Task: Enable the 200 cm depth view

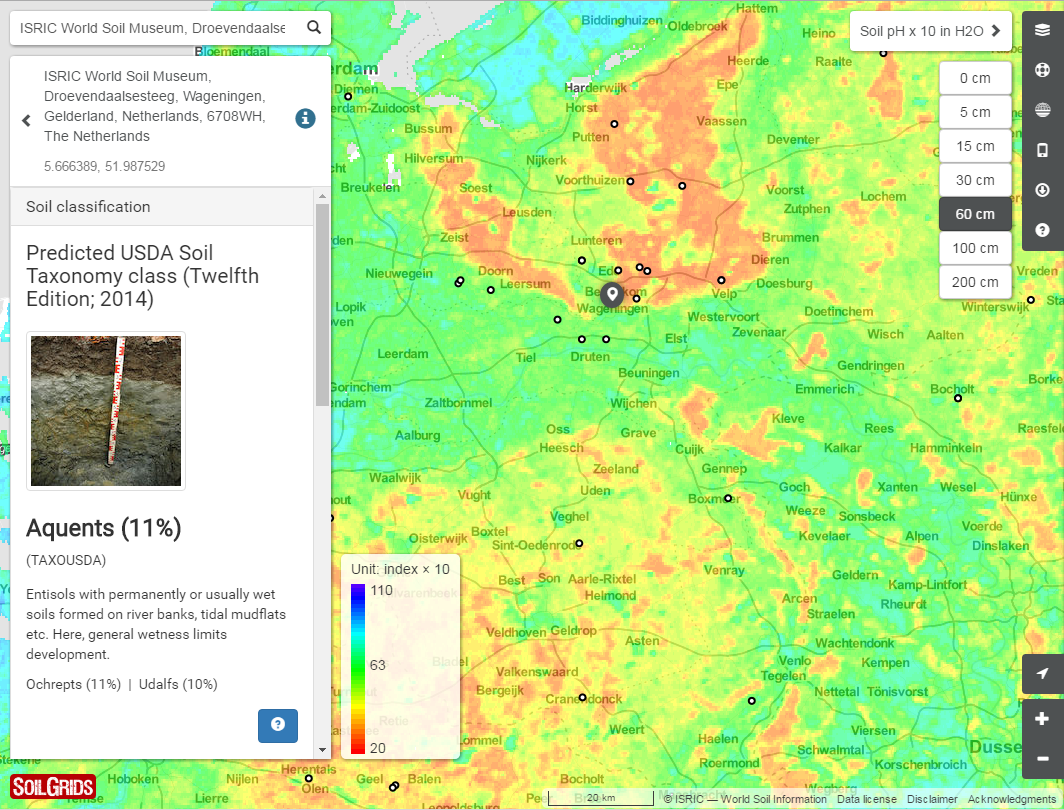Action: click(x=975, y=281)
